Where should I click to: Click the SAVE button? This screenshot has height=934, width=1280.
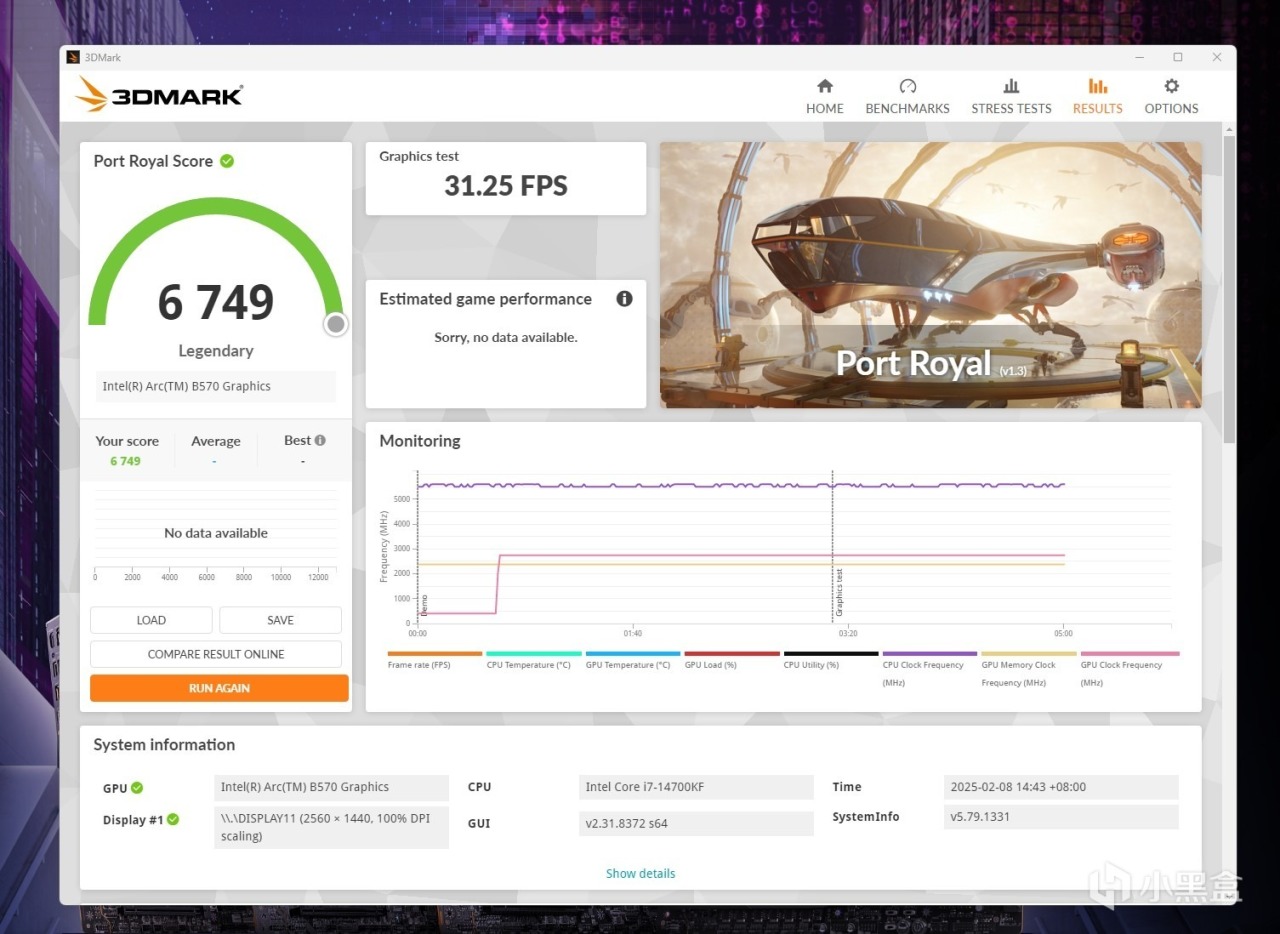(x=280, y=620)
